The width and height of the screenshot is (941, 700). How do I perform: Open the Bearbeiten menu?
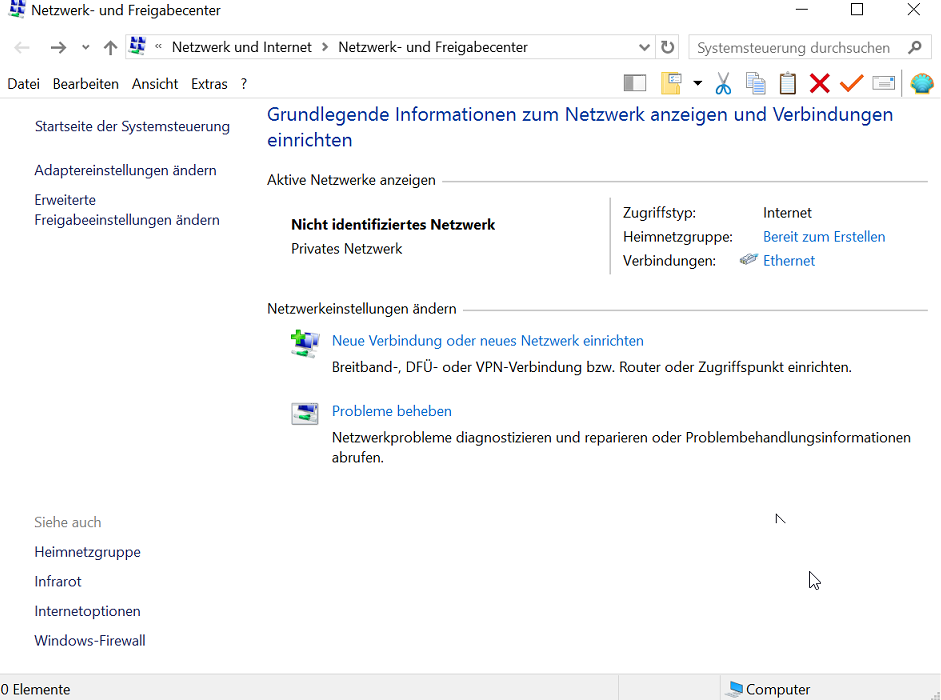[86, 84]
